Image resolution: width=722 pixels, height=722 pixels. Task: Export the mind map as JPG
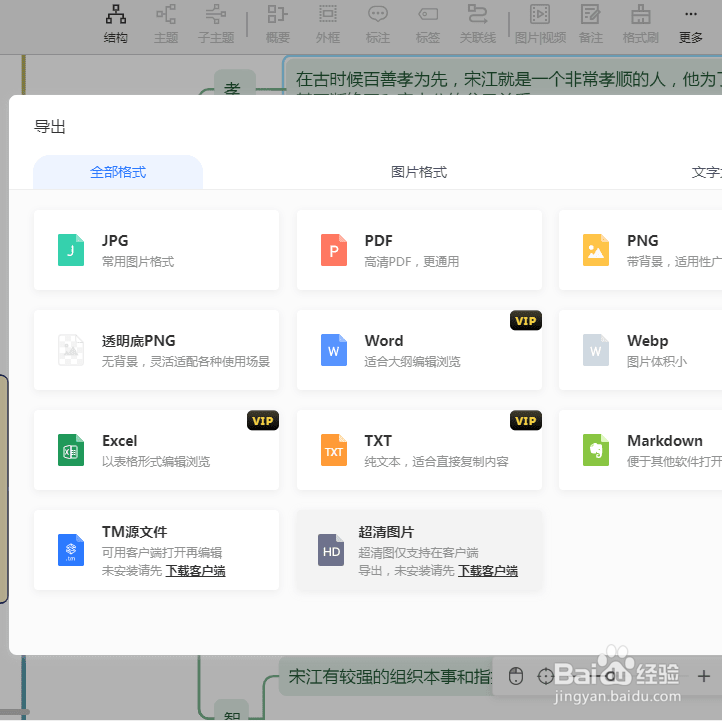pyautogui.click(x=157, y=250)
